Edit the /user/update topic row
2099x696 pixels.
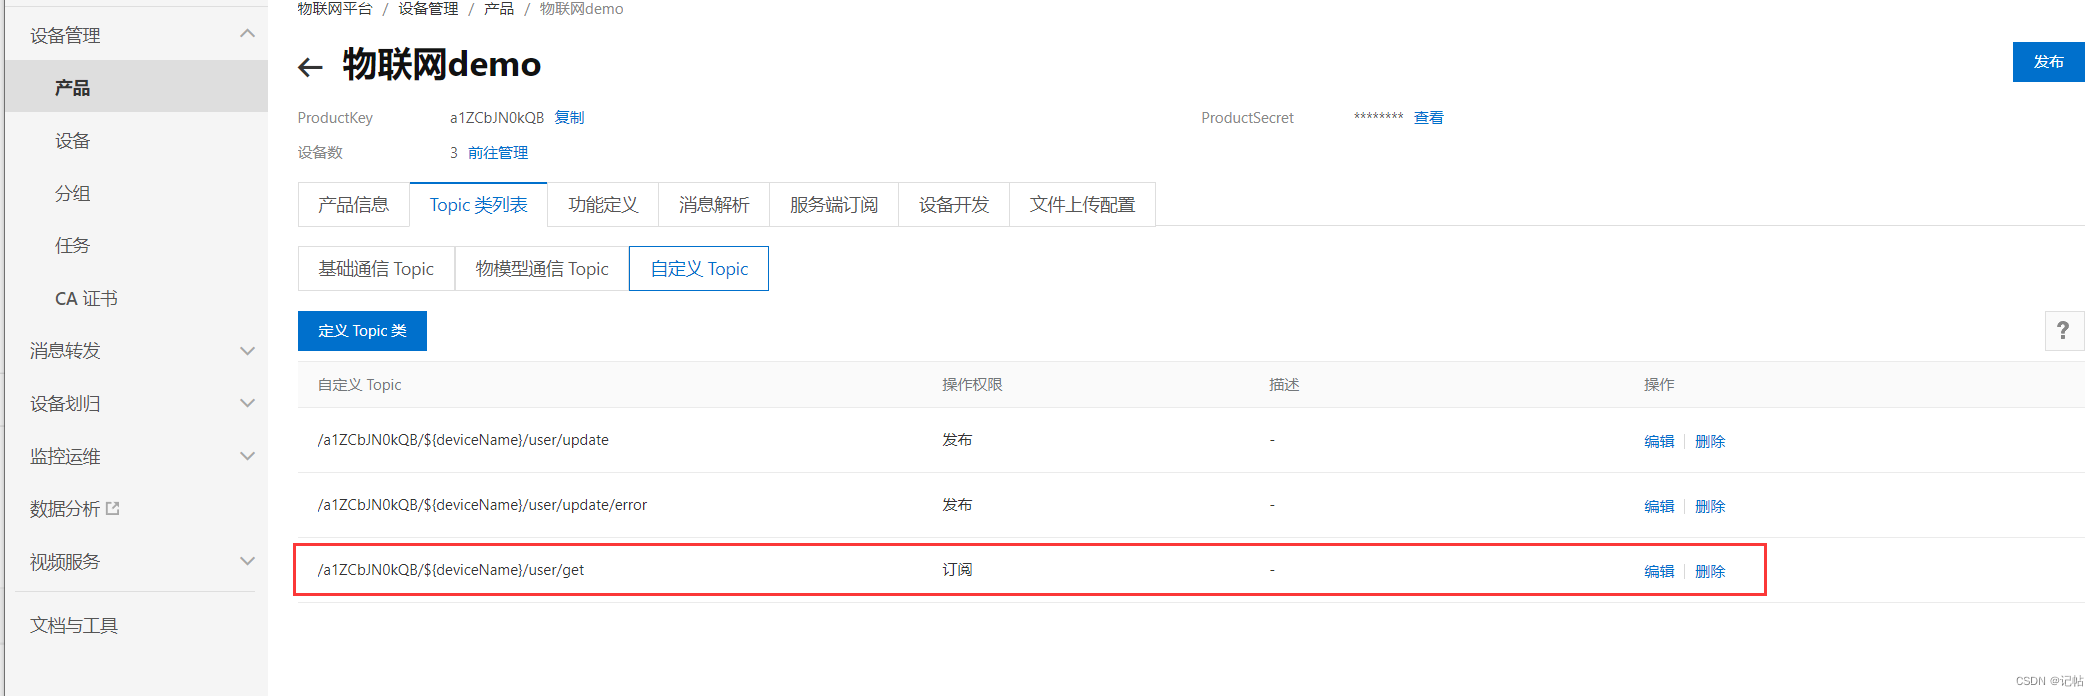coord(1659,441)
